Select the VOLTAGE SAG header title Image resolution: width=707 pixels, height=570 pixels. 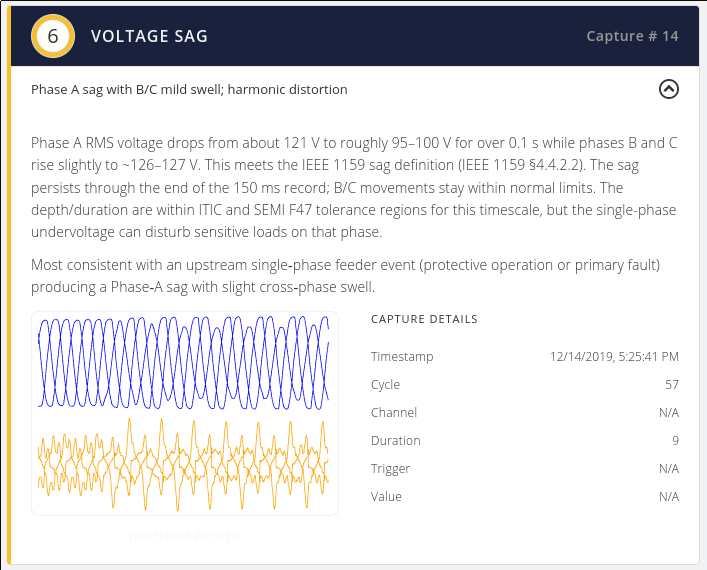click(149, 36)
